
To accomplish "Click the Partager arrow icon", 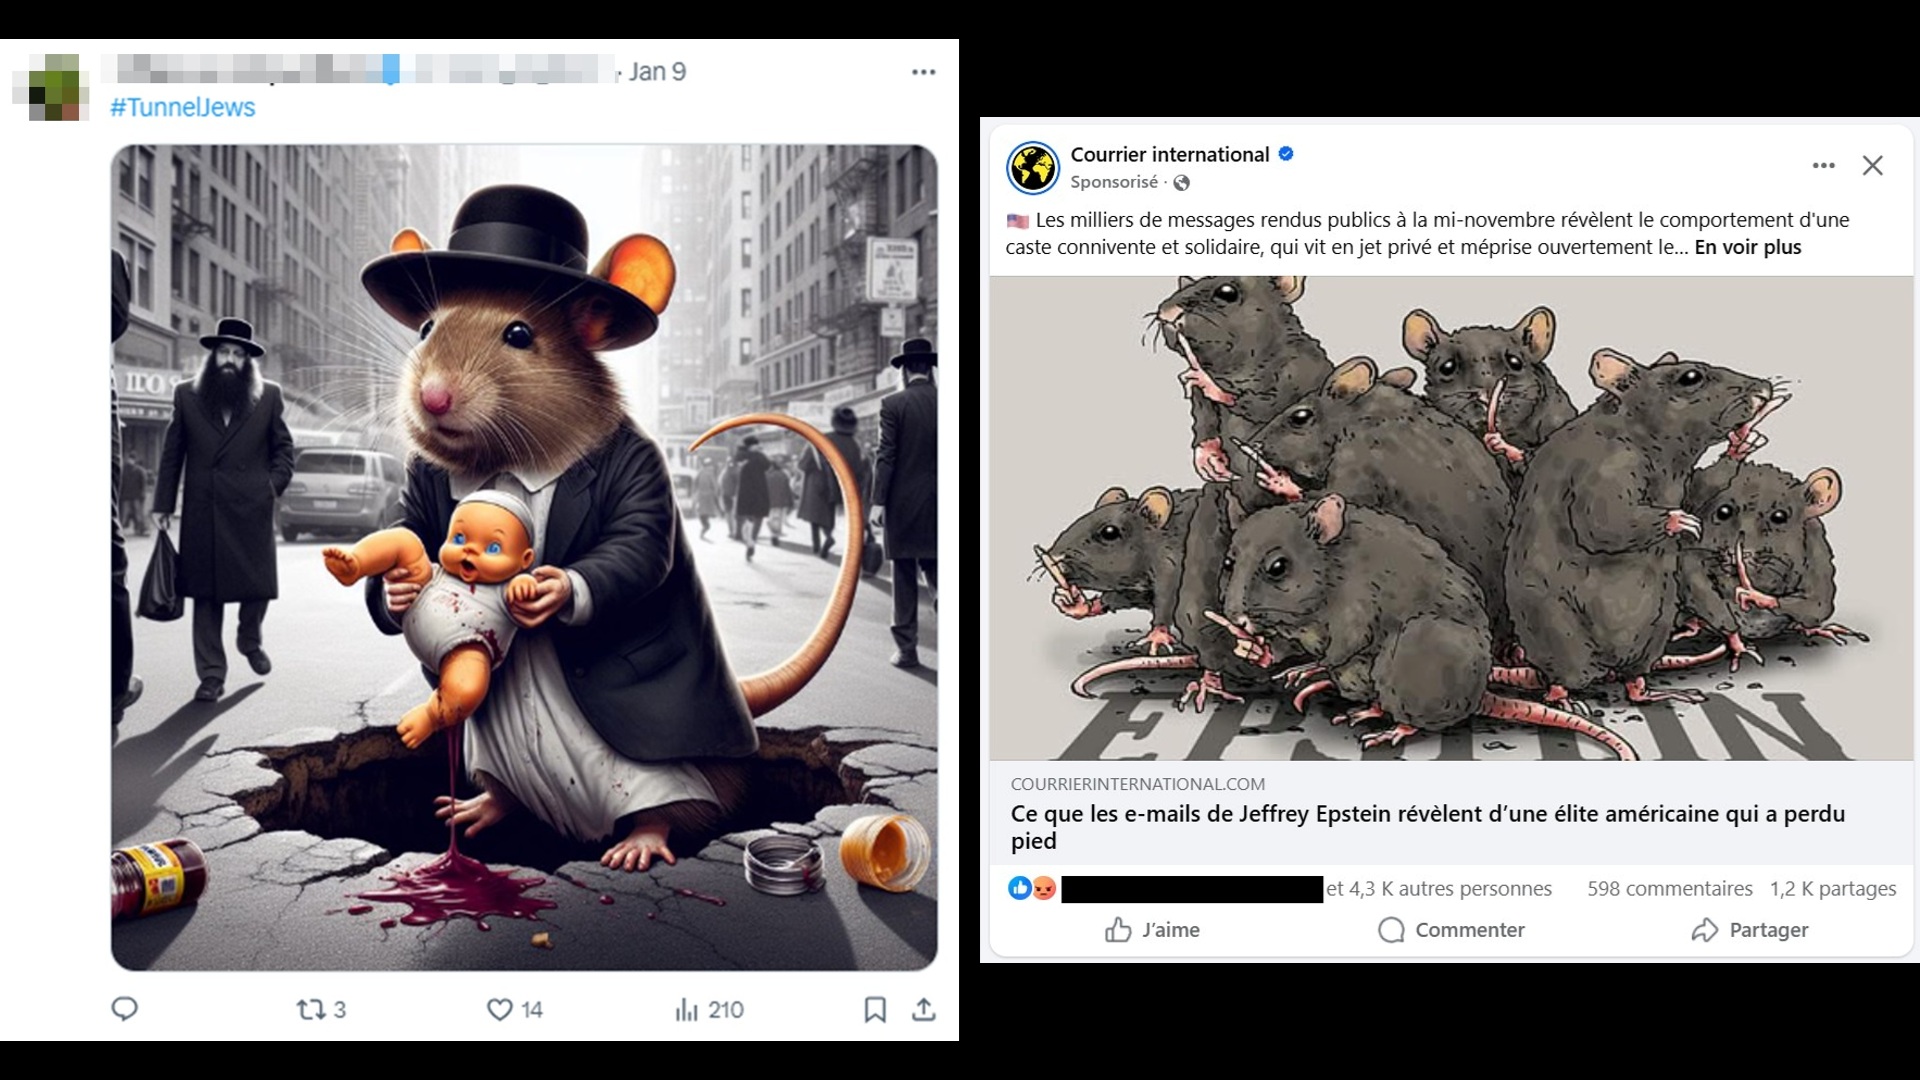I will [x=1704, y=931].
